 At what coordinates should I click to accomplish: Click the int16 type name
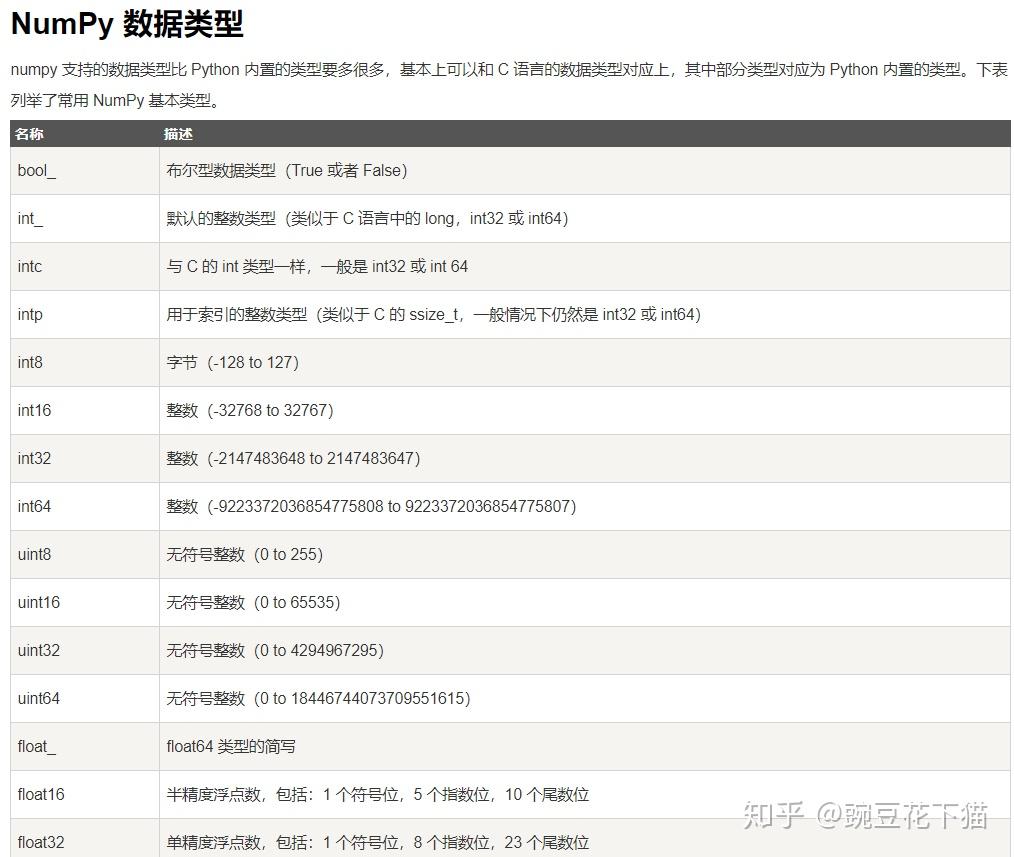(34, 410)
